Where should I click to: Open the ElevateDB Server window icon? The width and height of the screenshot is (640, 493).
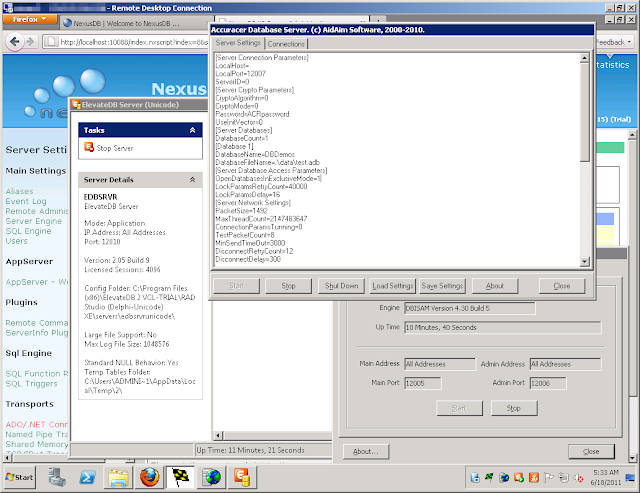(76, 104)
